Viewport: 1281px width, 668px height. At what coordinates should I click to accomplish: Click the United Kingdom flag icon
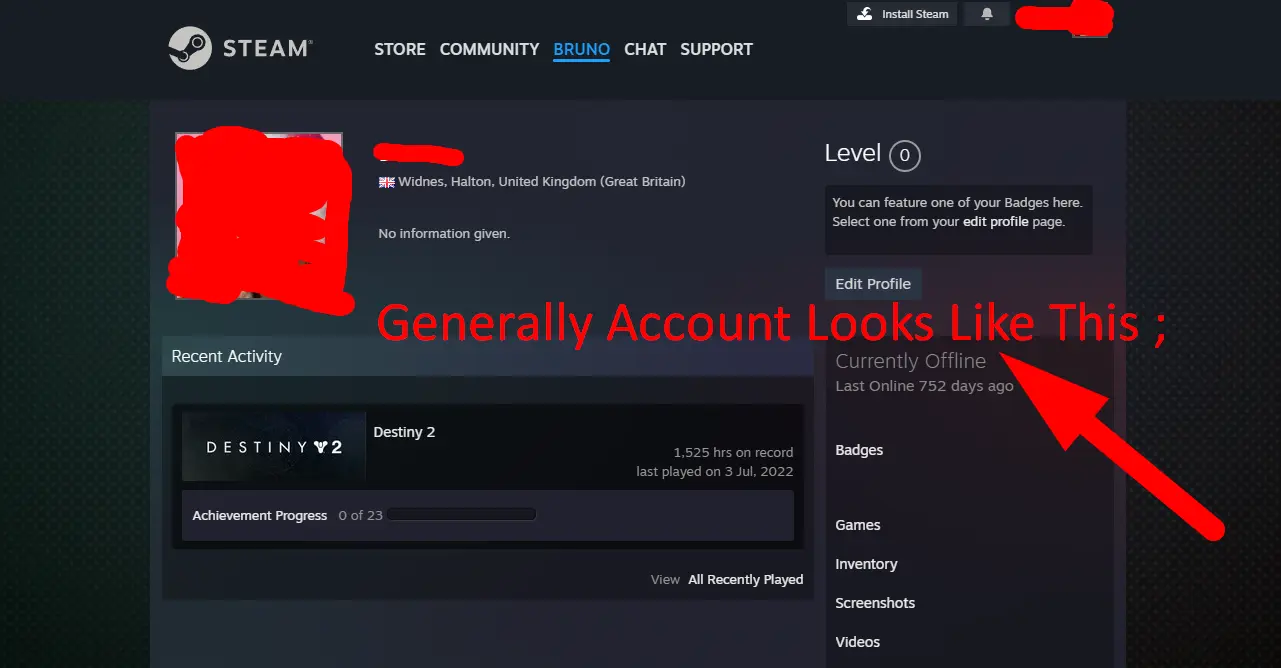[x=386, y=182]
